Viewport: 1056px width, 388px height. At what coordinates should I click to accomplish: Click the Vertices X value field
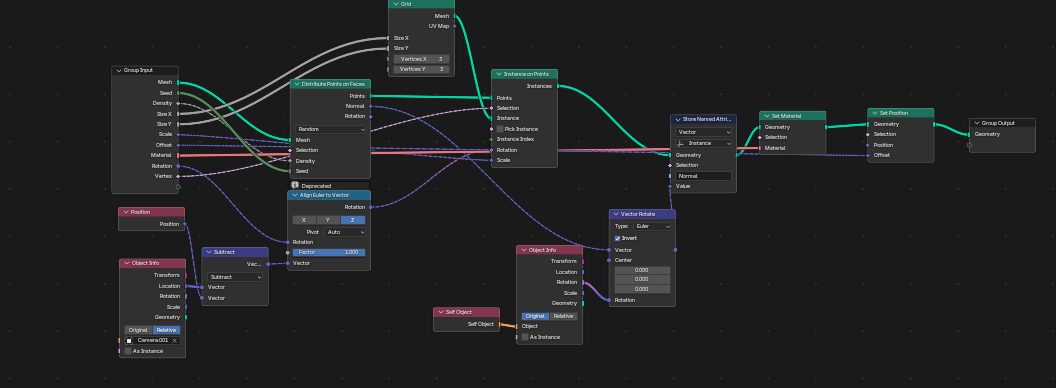point(422,59)
